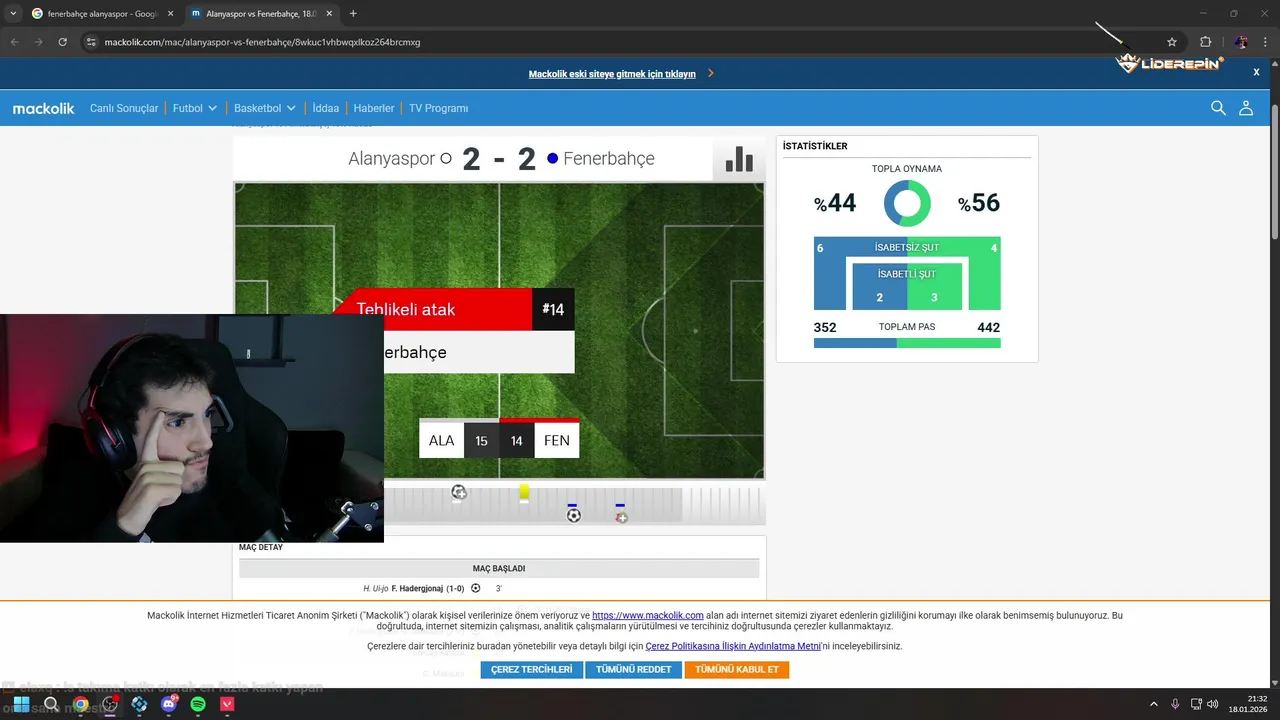Screen dimensions: 1280x720
Task: Open Chrome from the taskbar
Action: tap(80, 704)
